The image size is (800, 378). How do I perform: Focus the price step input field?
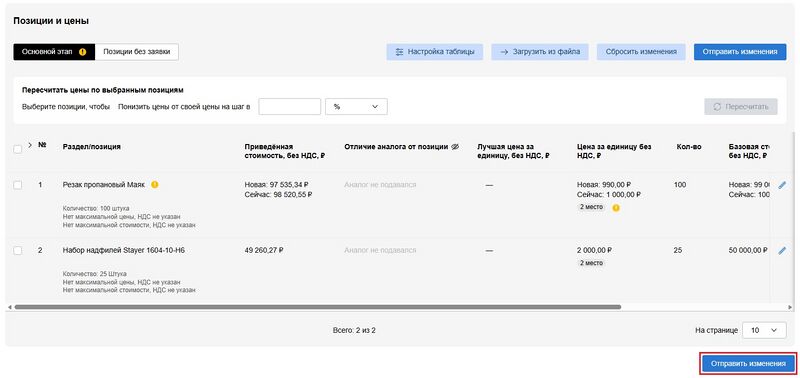point(290,107)
